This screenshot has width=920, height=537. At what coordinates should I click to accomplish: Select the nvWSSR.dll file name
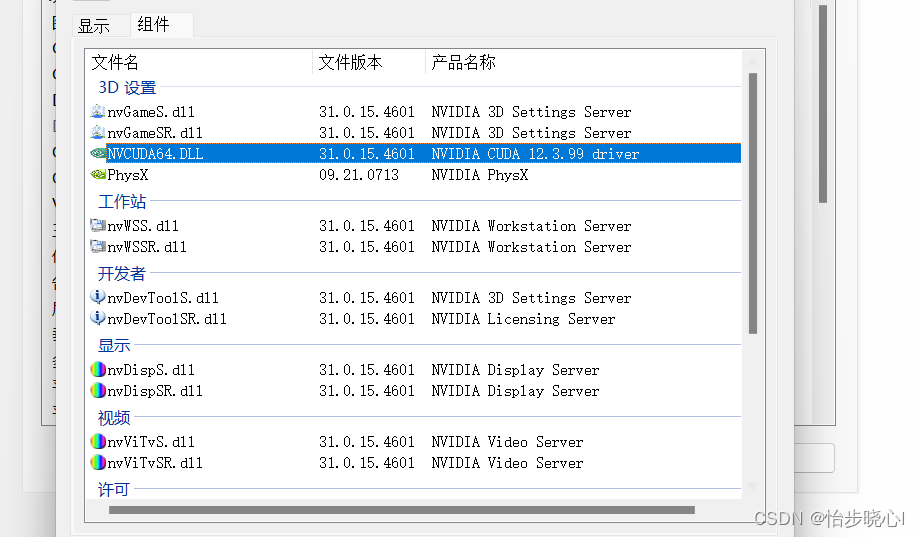[147, 247]
